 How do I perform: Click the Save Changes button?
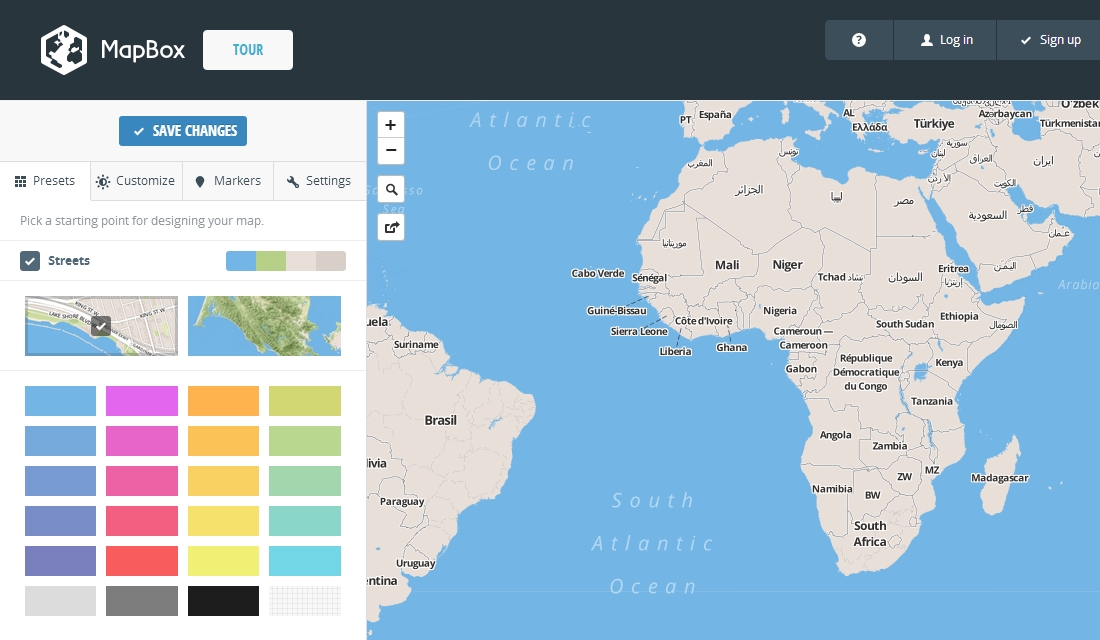pos(183,131)
